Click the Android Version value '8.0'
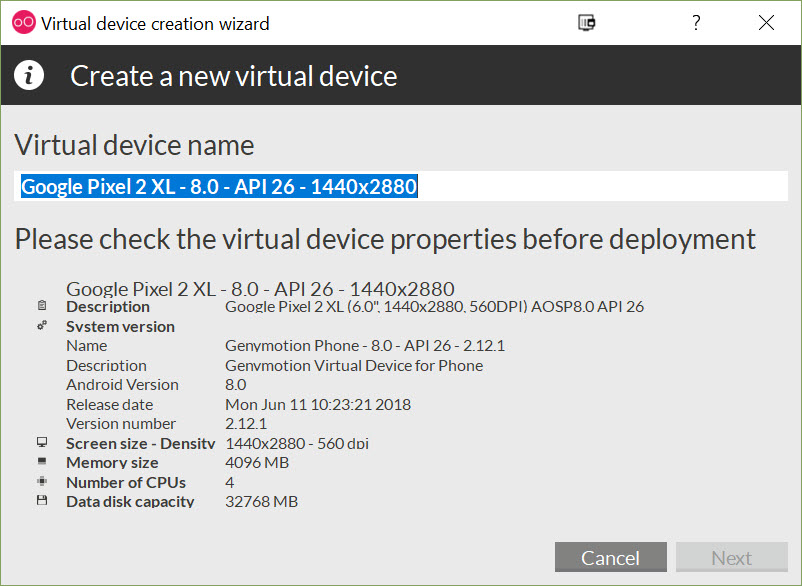Screen dimensions: 802x586 (236, 385)
